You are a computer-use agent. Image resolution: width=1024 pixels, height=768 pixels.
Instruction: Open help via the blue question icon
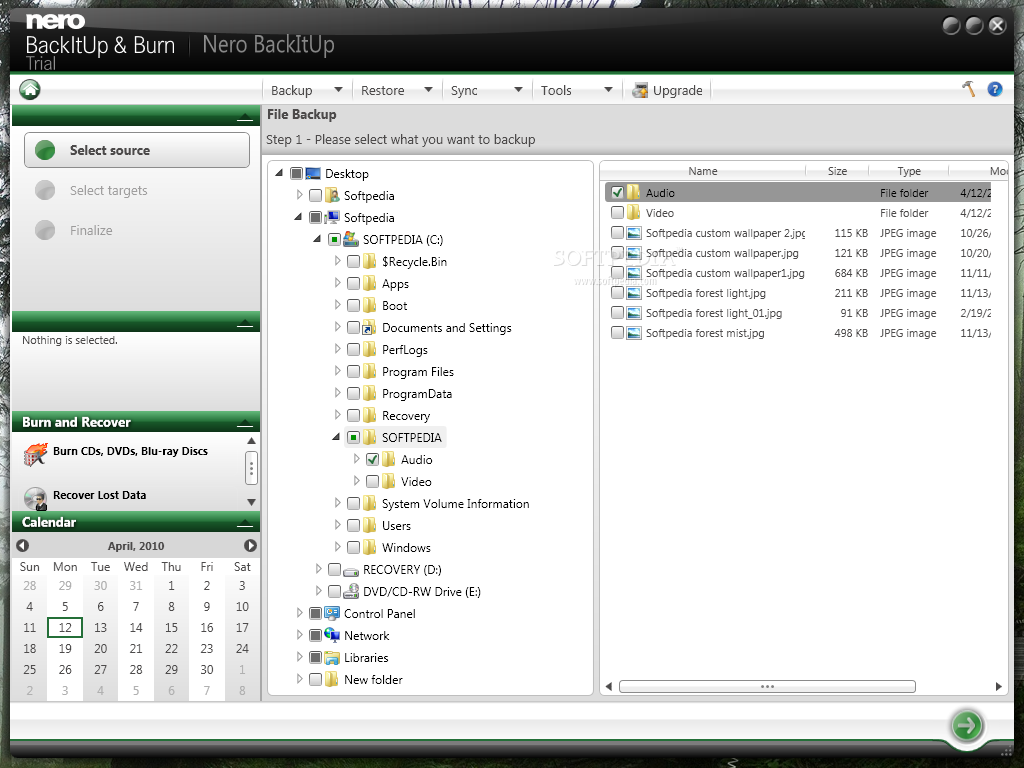[x=995, y=89]
